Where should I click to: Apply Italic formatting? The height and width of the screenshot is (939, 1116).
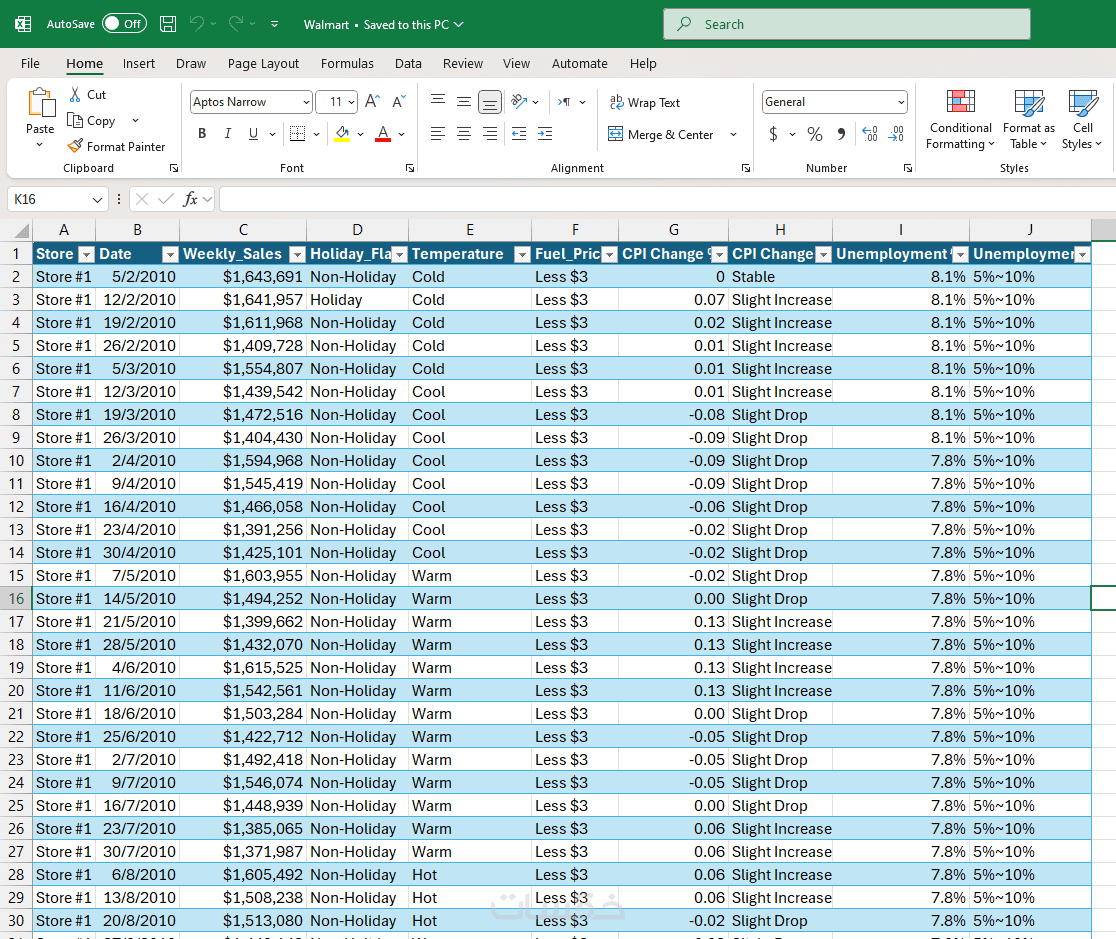(x=227, y=134)
